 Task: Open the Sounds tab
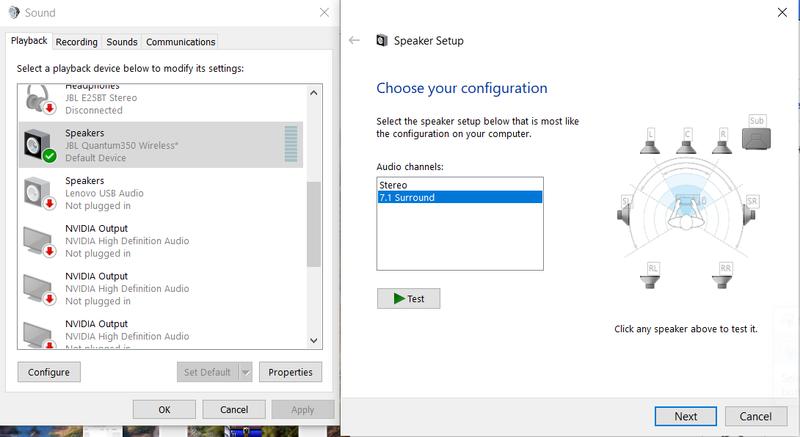tap(121, 42)
